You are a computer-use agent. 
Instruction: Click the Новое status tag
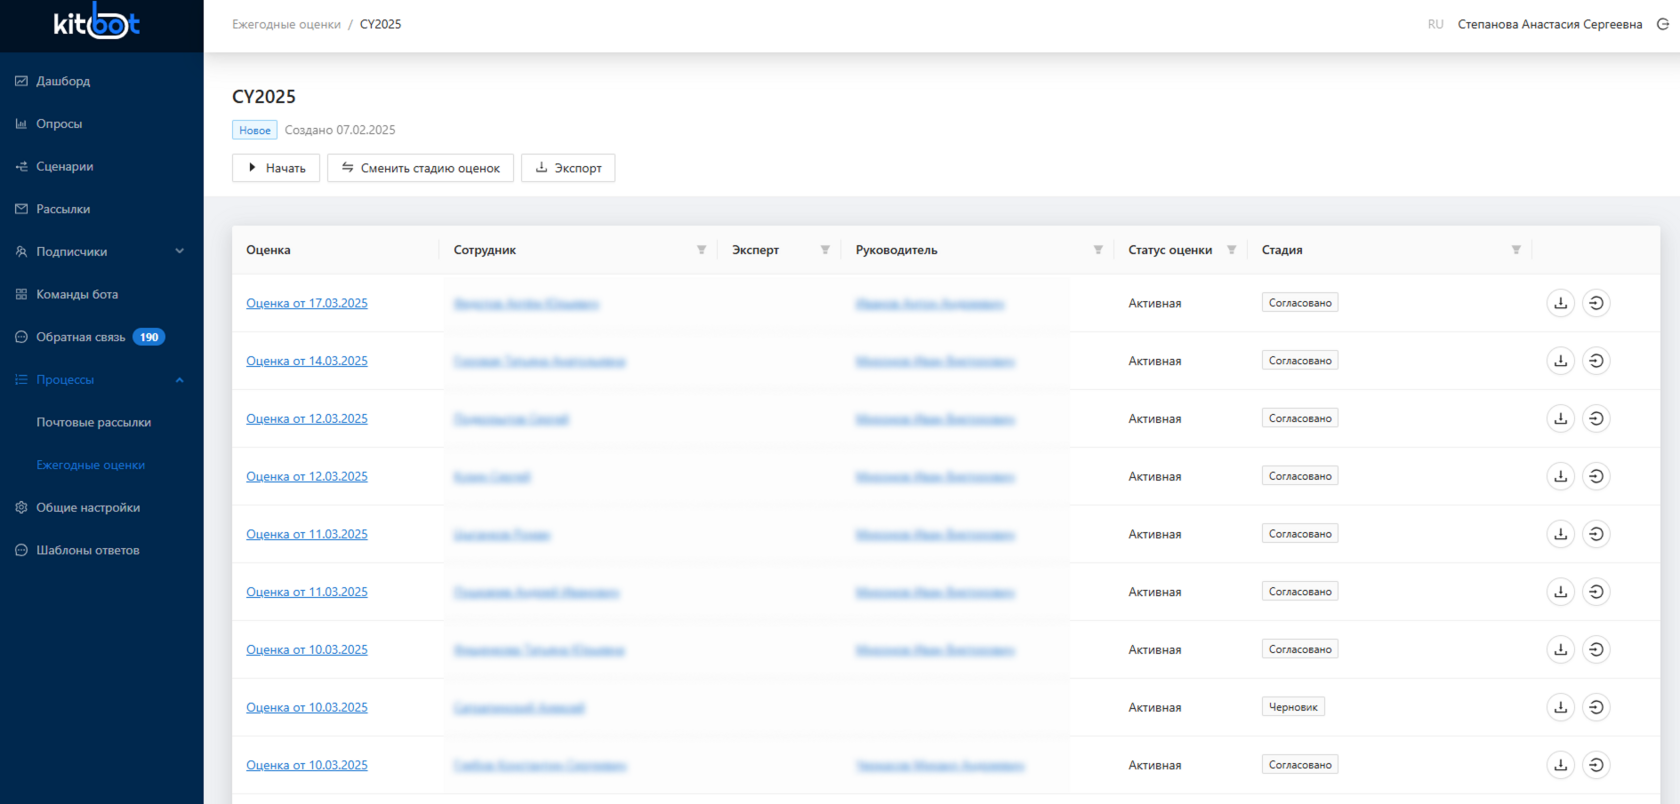255,130
